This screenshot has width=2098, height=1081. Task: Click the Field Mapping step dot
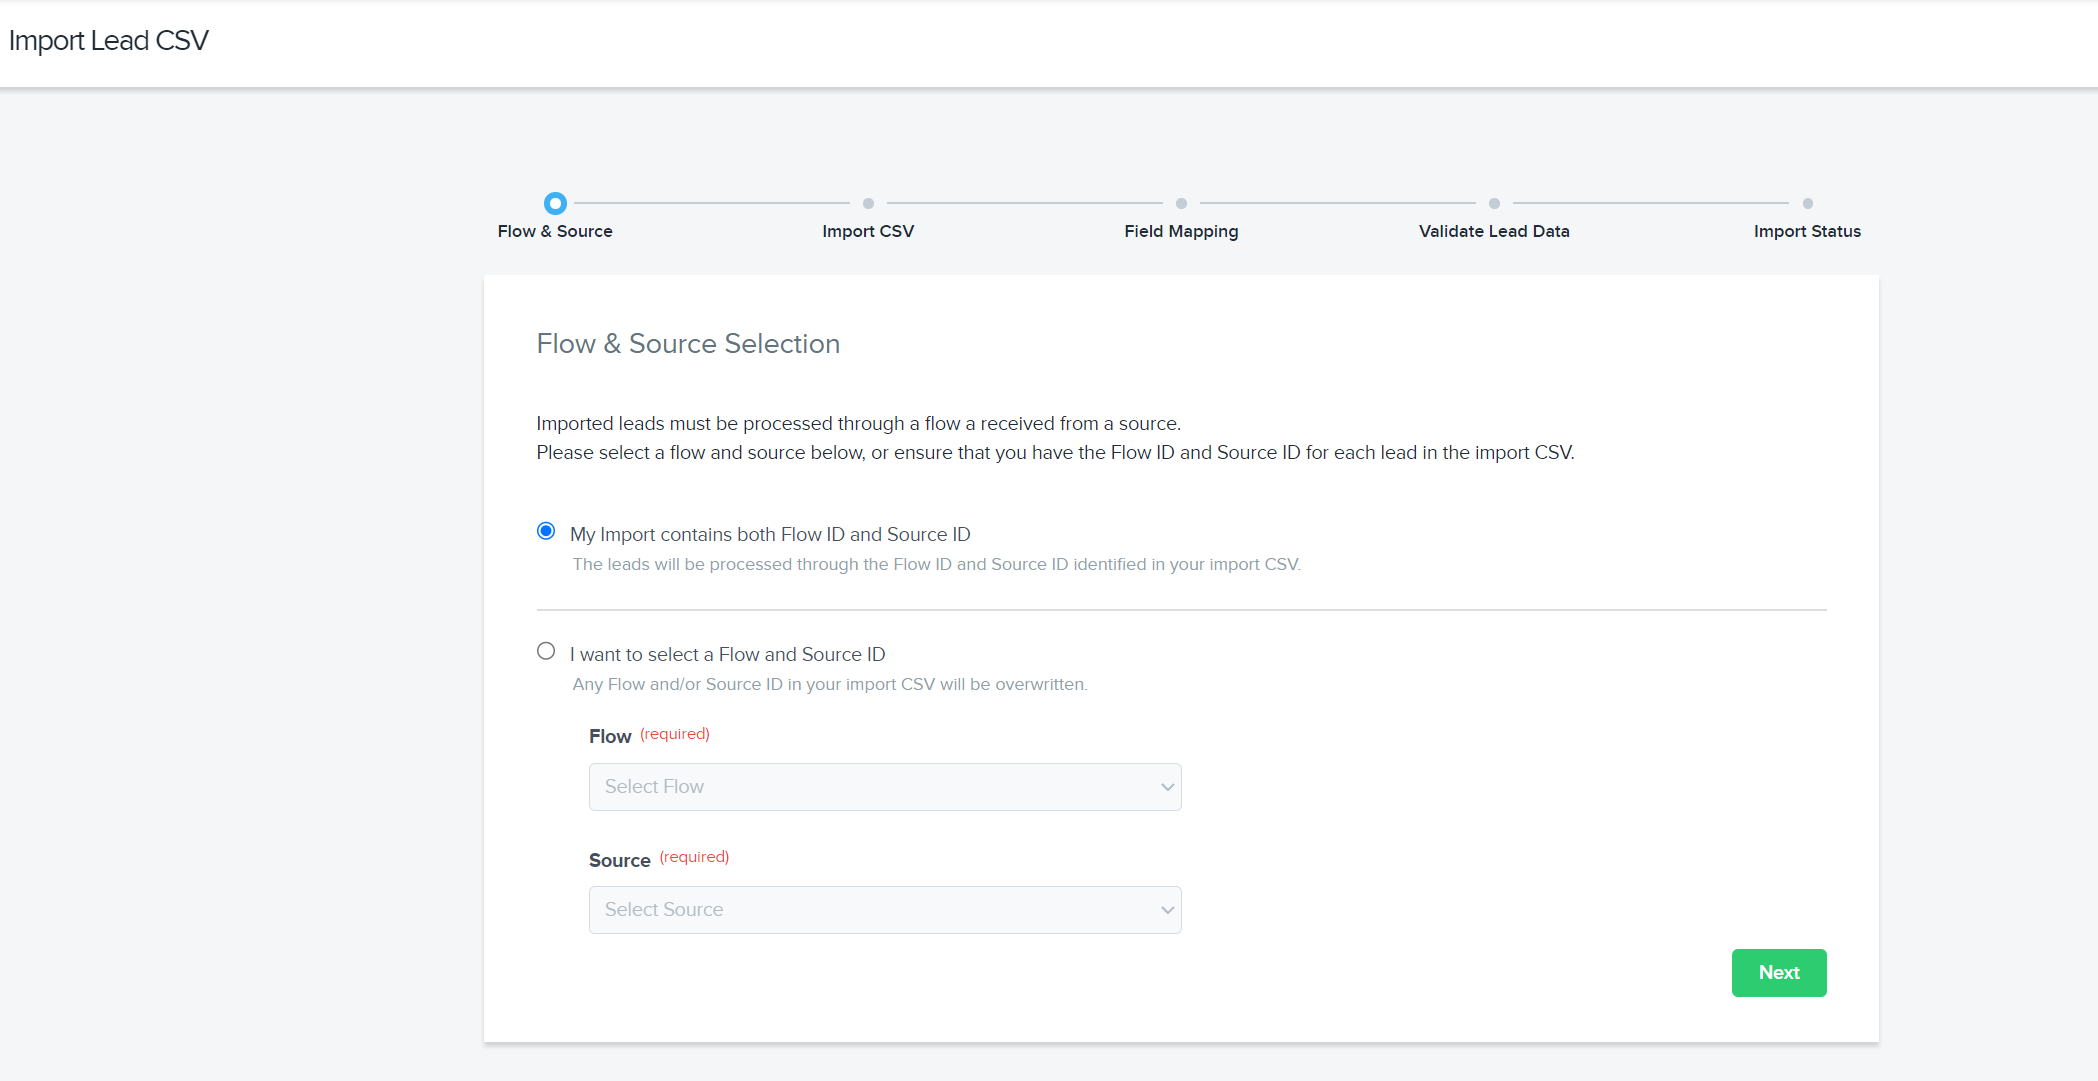point(1181,203)
